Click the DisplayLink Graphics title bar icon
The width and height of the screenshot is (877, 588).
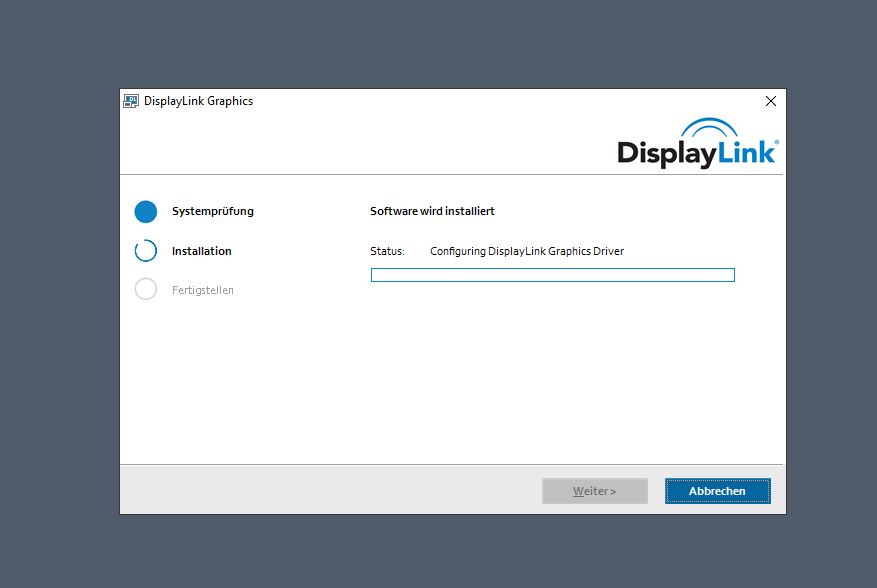(131, 101)
